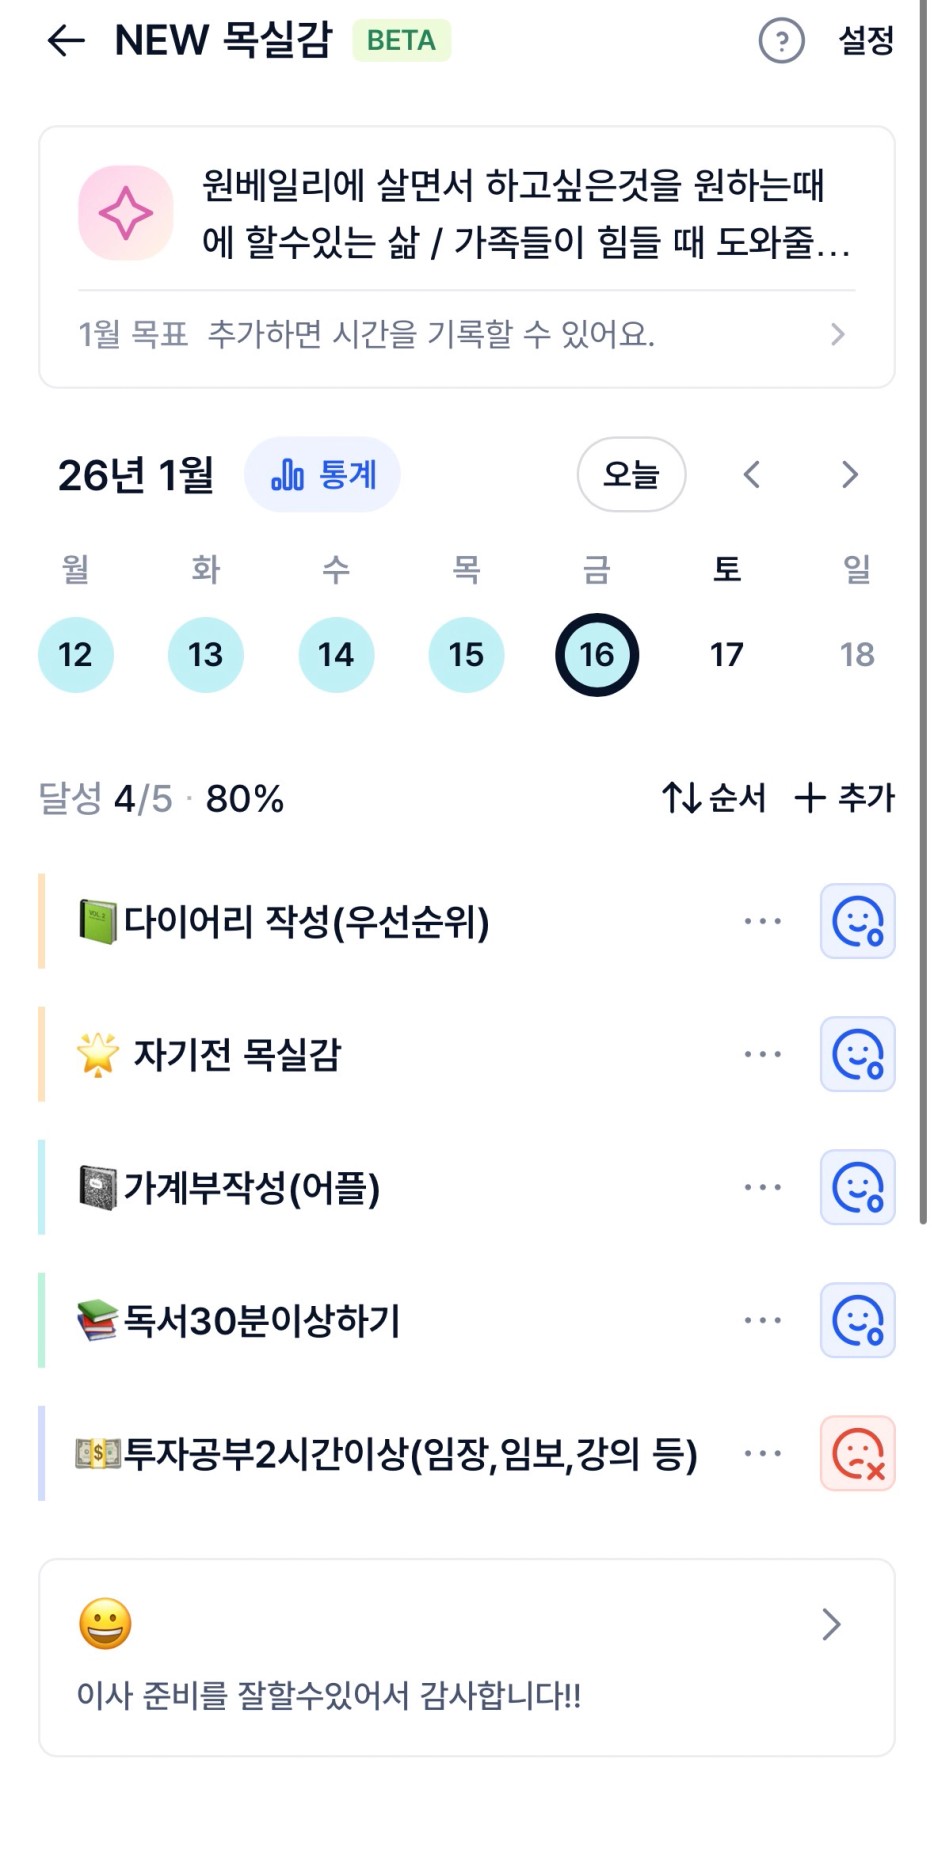Tap the pink sparkle goal icon

[126, 213]
